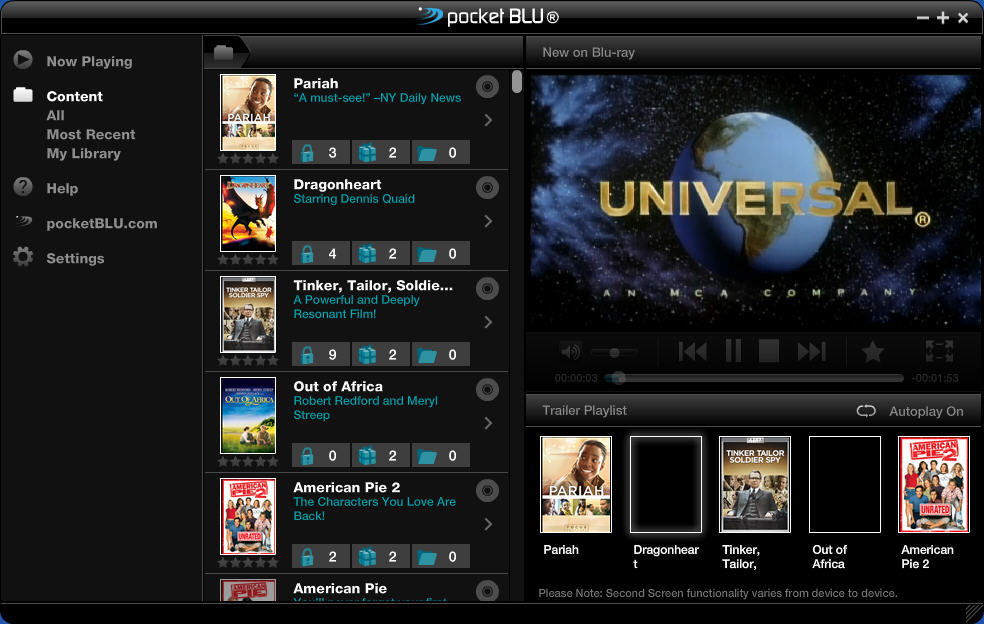Select Most Recent under Content

coord(91,134)
